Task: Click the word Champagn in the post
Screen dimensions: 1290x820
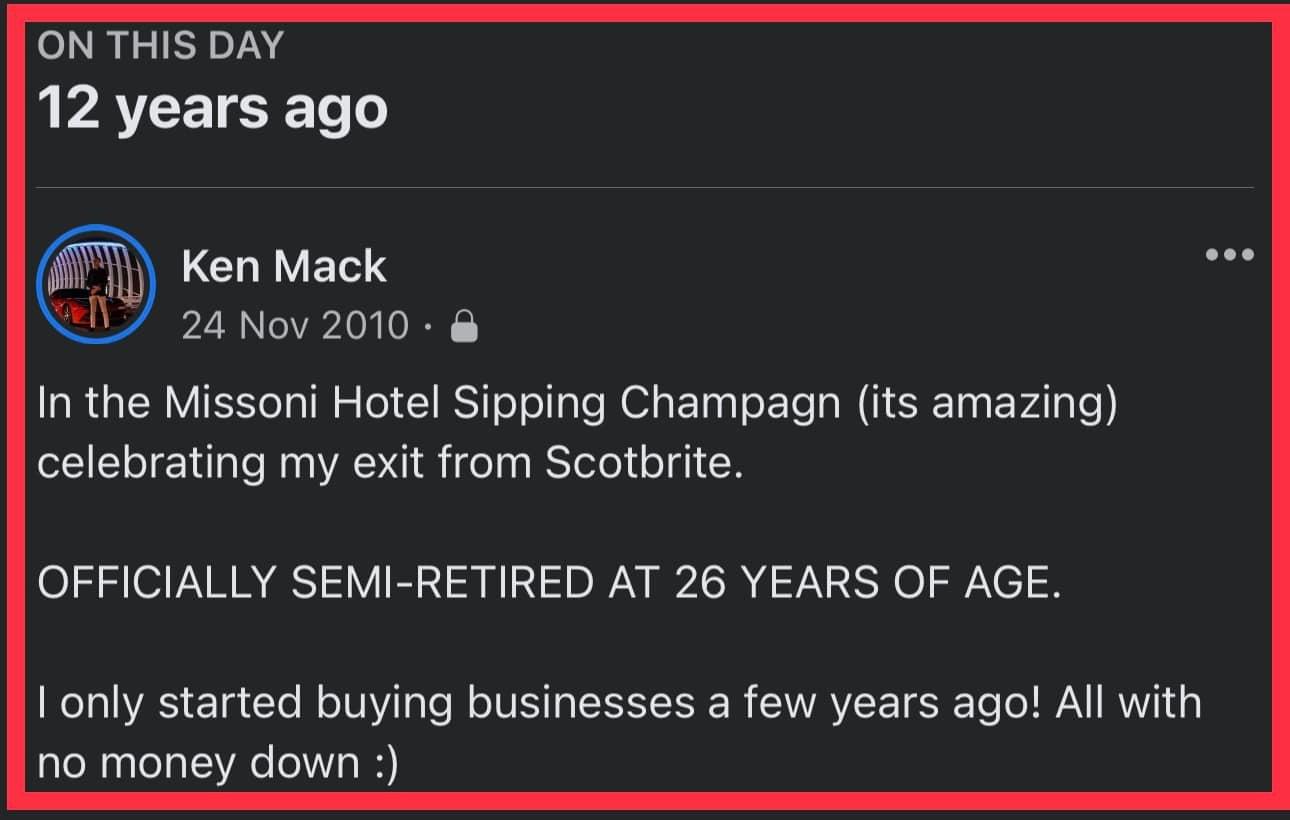Action: point(727,404)
